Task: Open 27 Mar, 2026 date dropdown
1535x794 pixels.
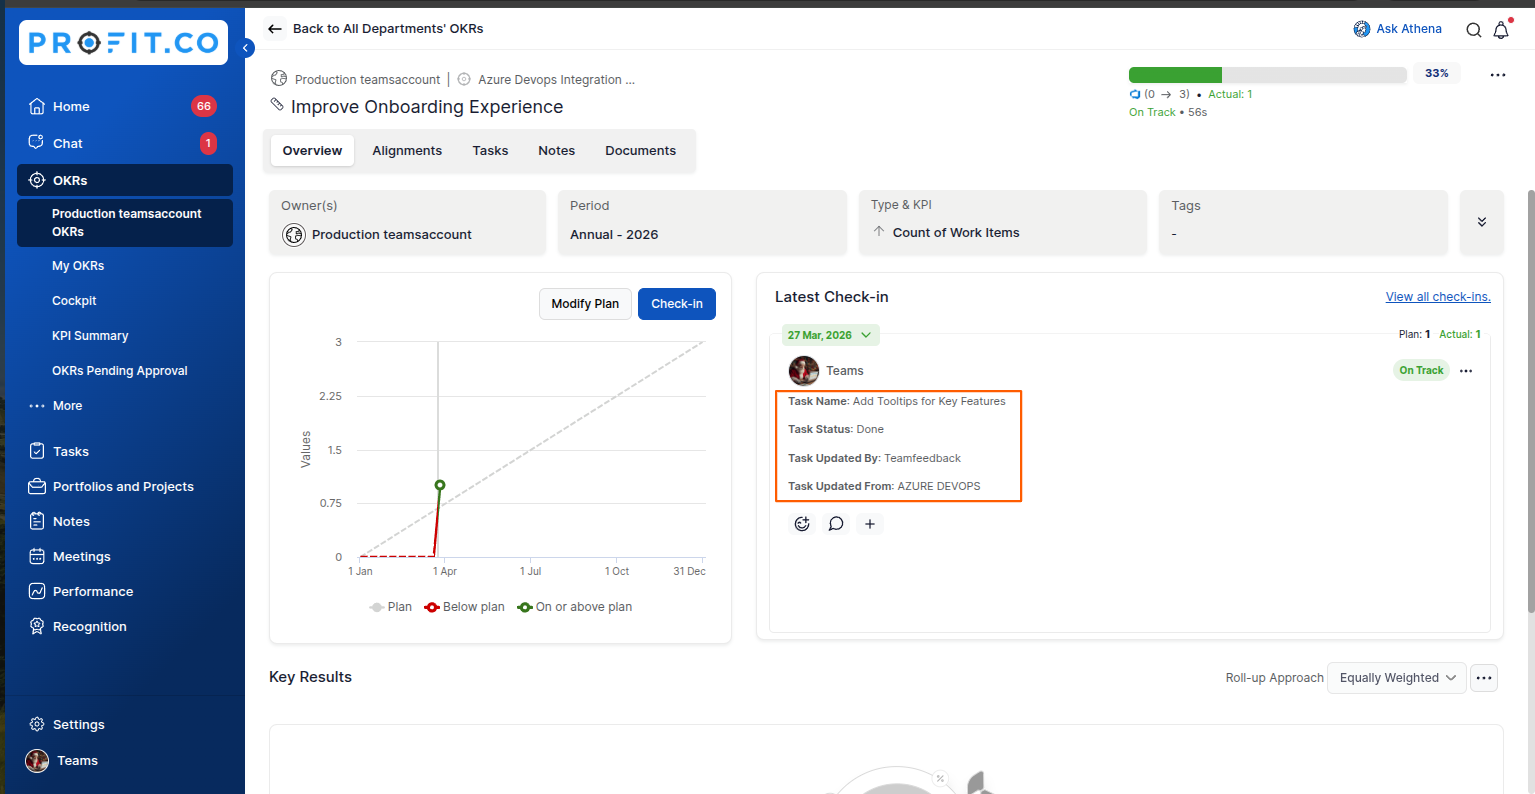Action: 830,335
